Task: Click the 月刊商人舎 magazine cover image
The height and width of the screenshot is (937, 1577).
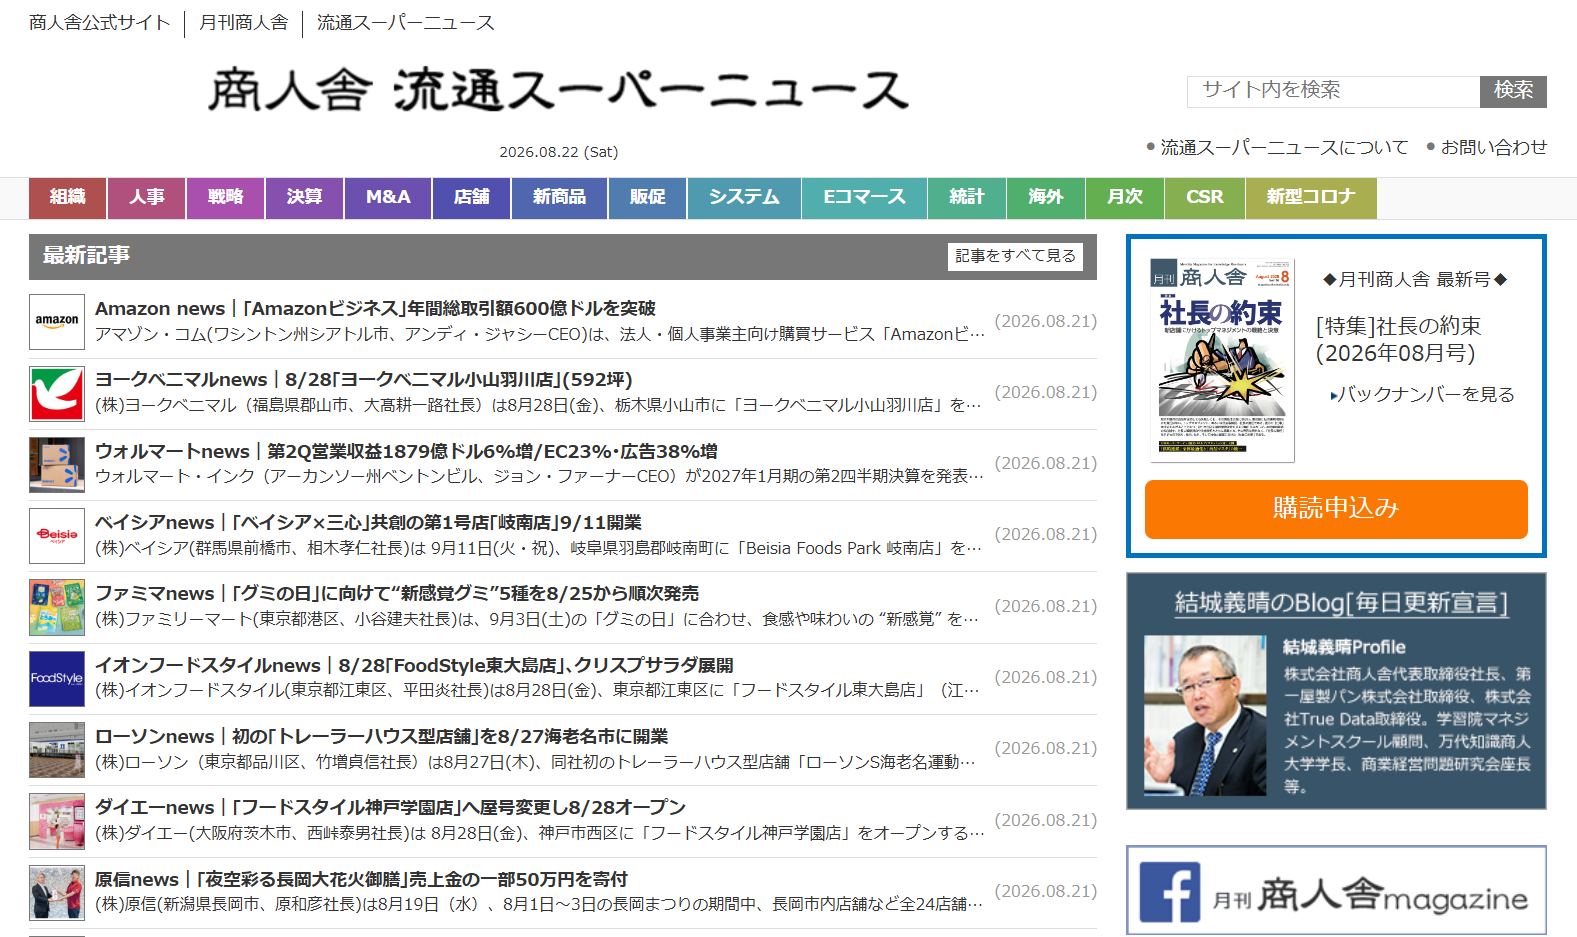Action: pyautogui.click(x=1221, y=361)
